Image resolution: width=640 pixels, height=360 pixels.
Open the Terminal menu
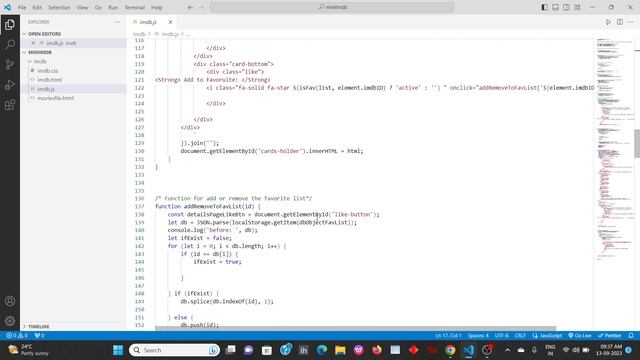pos(135,7)
